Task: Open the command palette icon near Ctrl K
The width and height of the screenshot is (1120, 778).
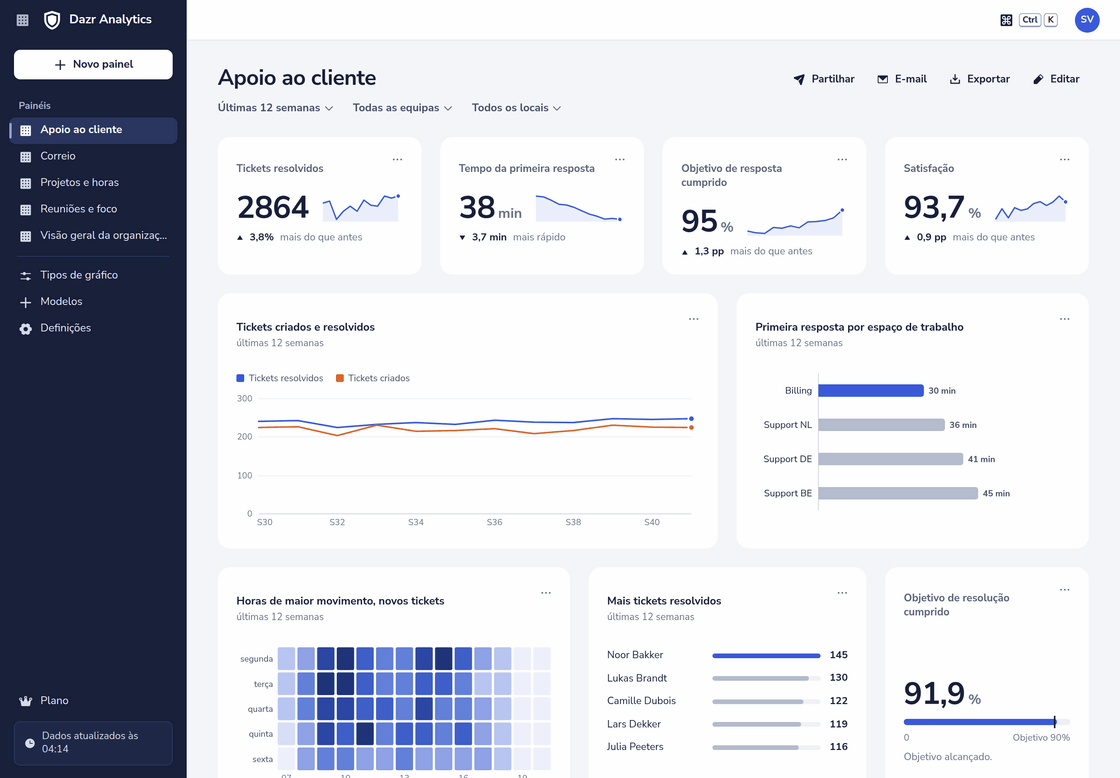Action: pos(1006,20)
